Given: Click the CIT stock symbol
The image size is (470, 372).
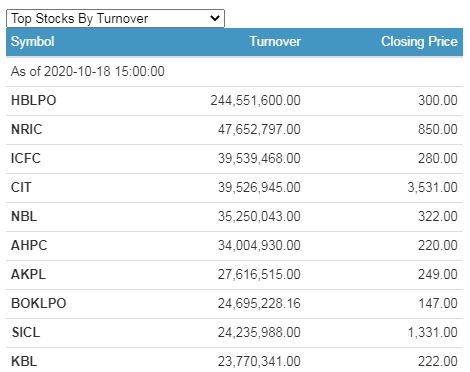Looking at the screenshot, I should pyautogui.click(x=21, y=187).
